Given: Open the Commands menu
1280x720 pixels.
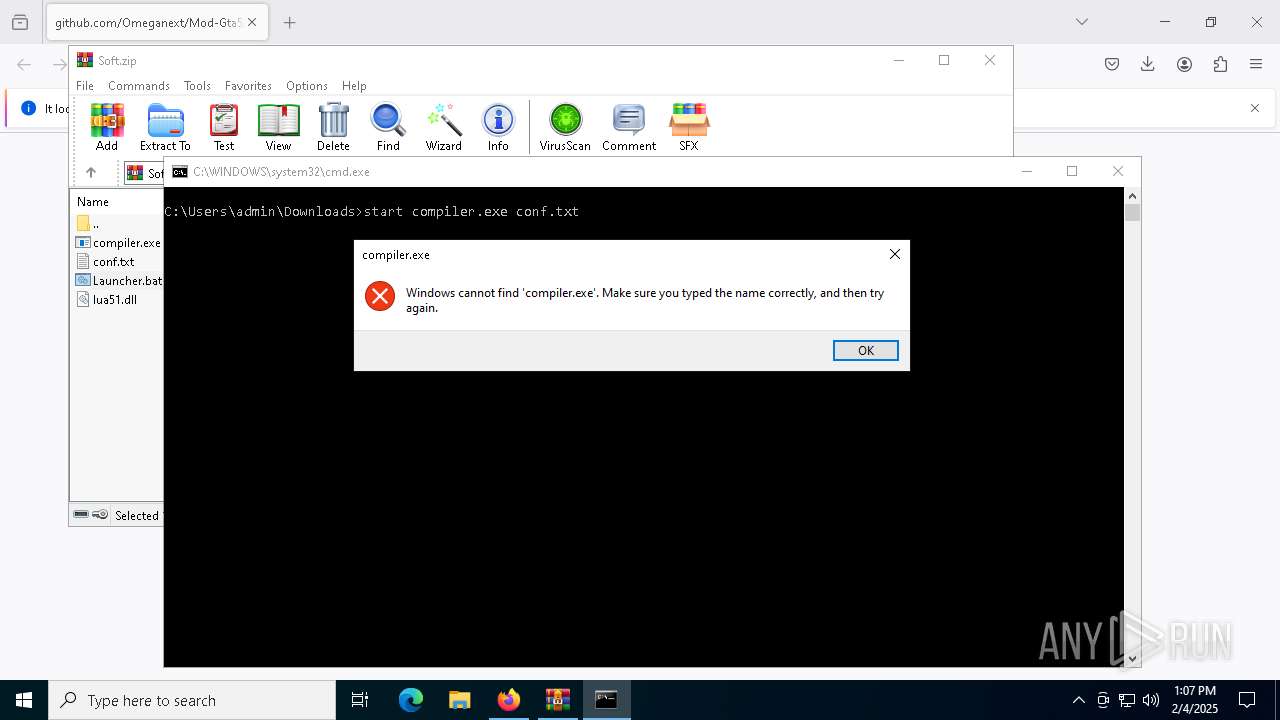Looking at the screenshot, I should pos(139,86).
